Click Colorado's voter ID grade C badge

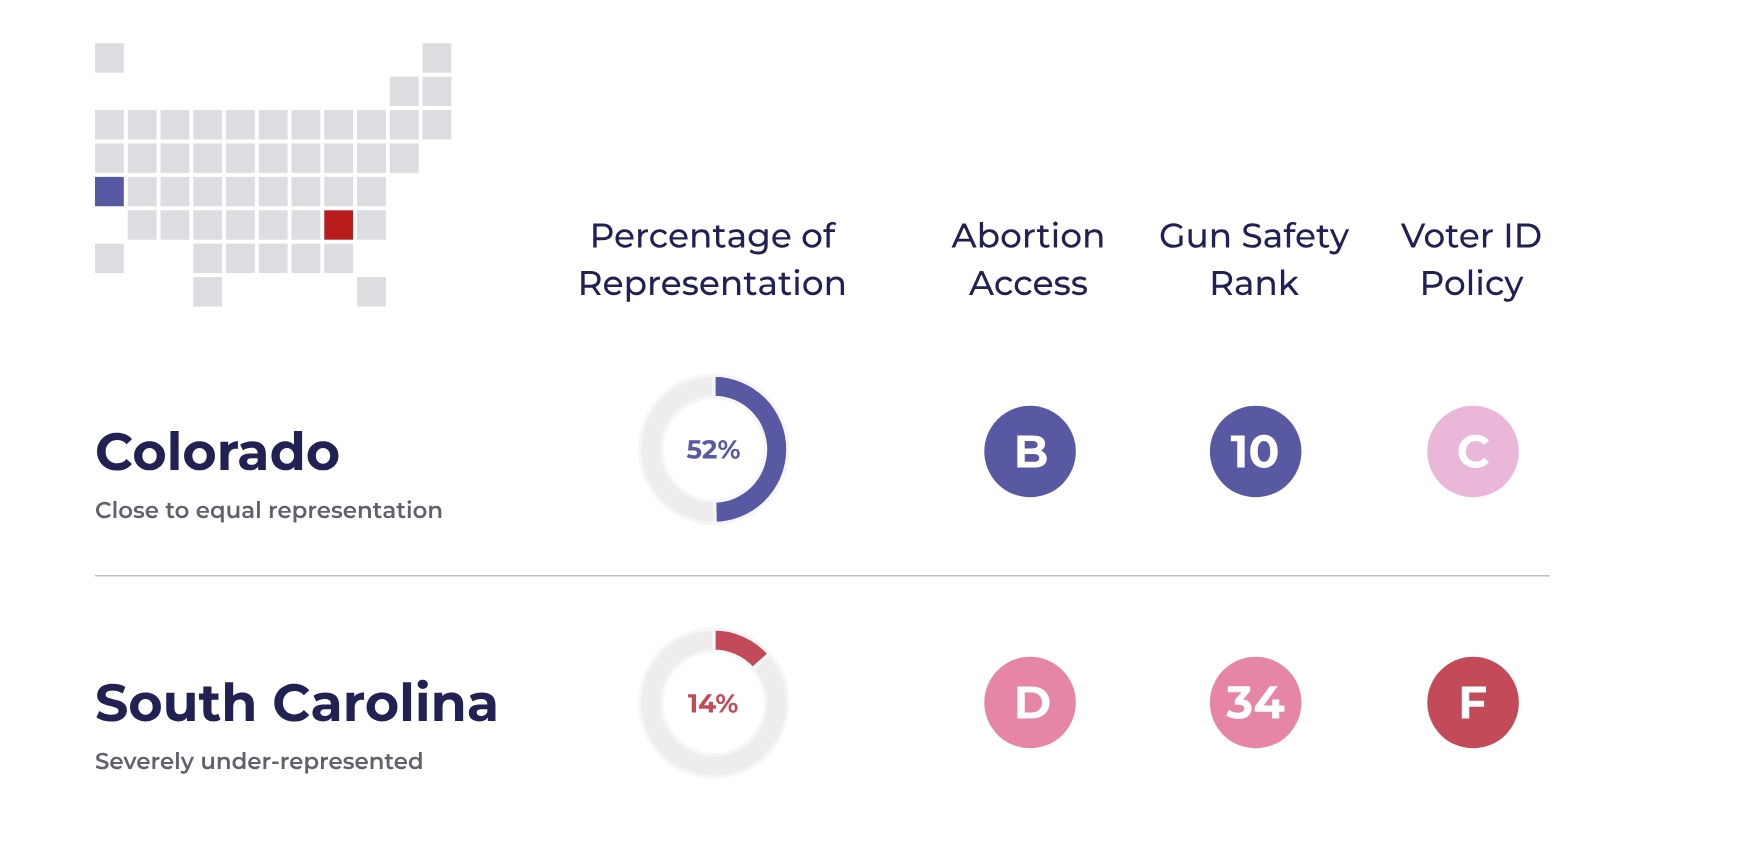[x=1472, y=451]
